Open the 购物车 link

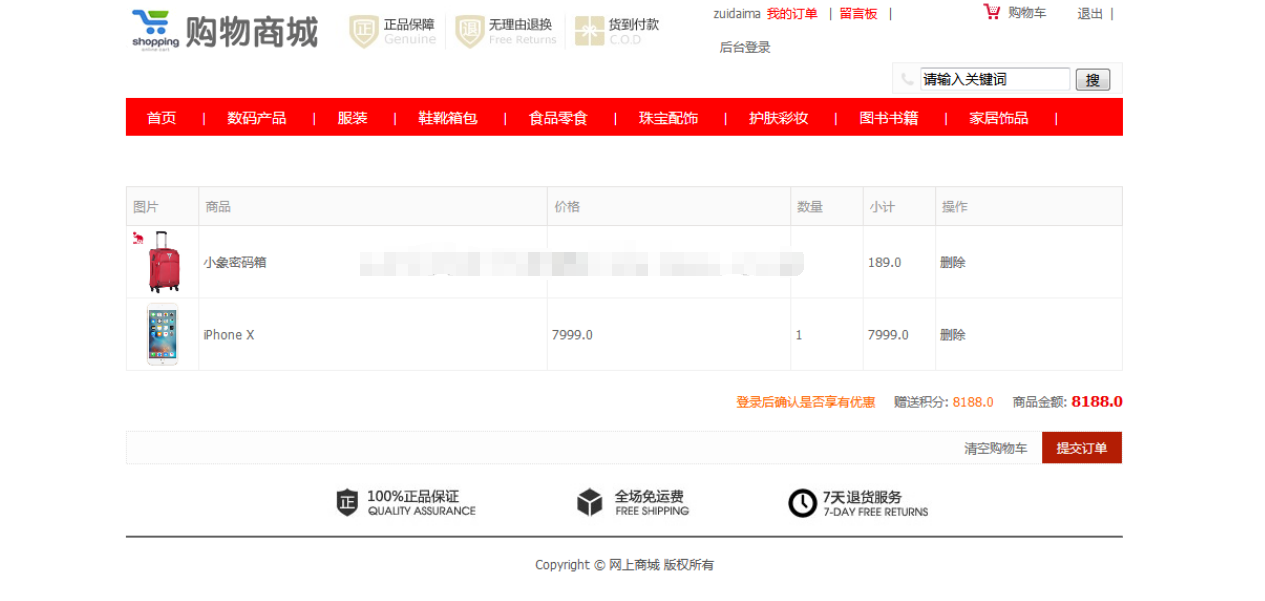1027,13
